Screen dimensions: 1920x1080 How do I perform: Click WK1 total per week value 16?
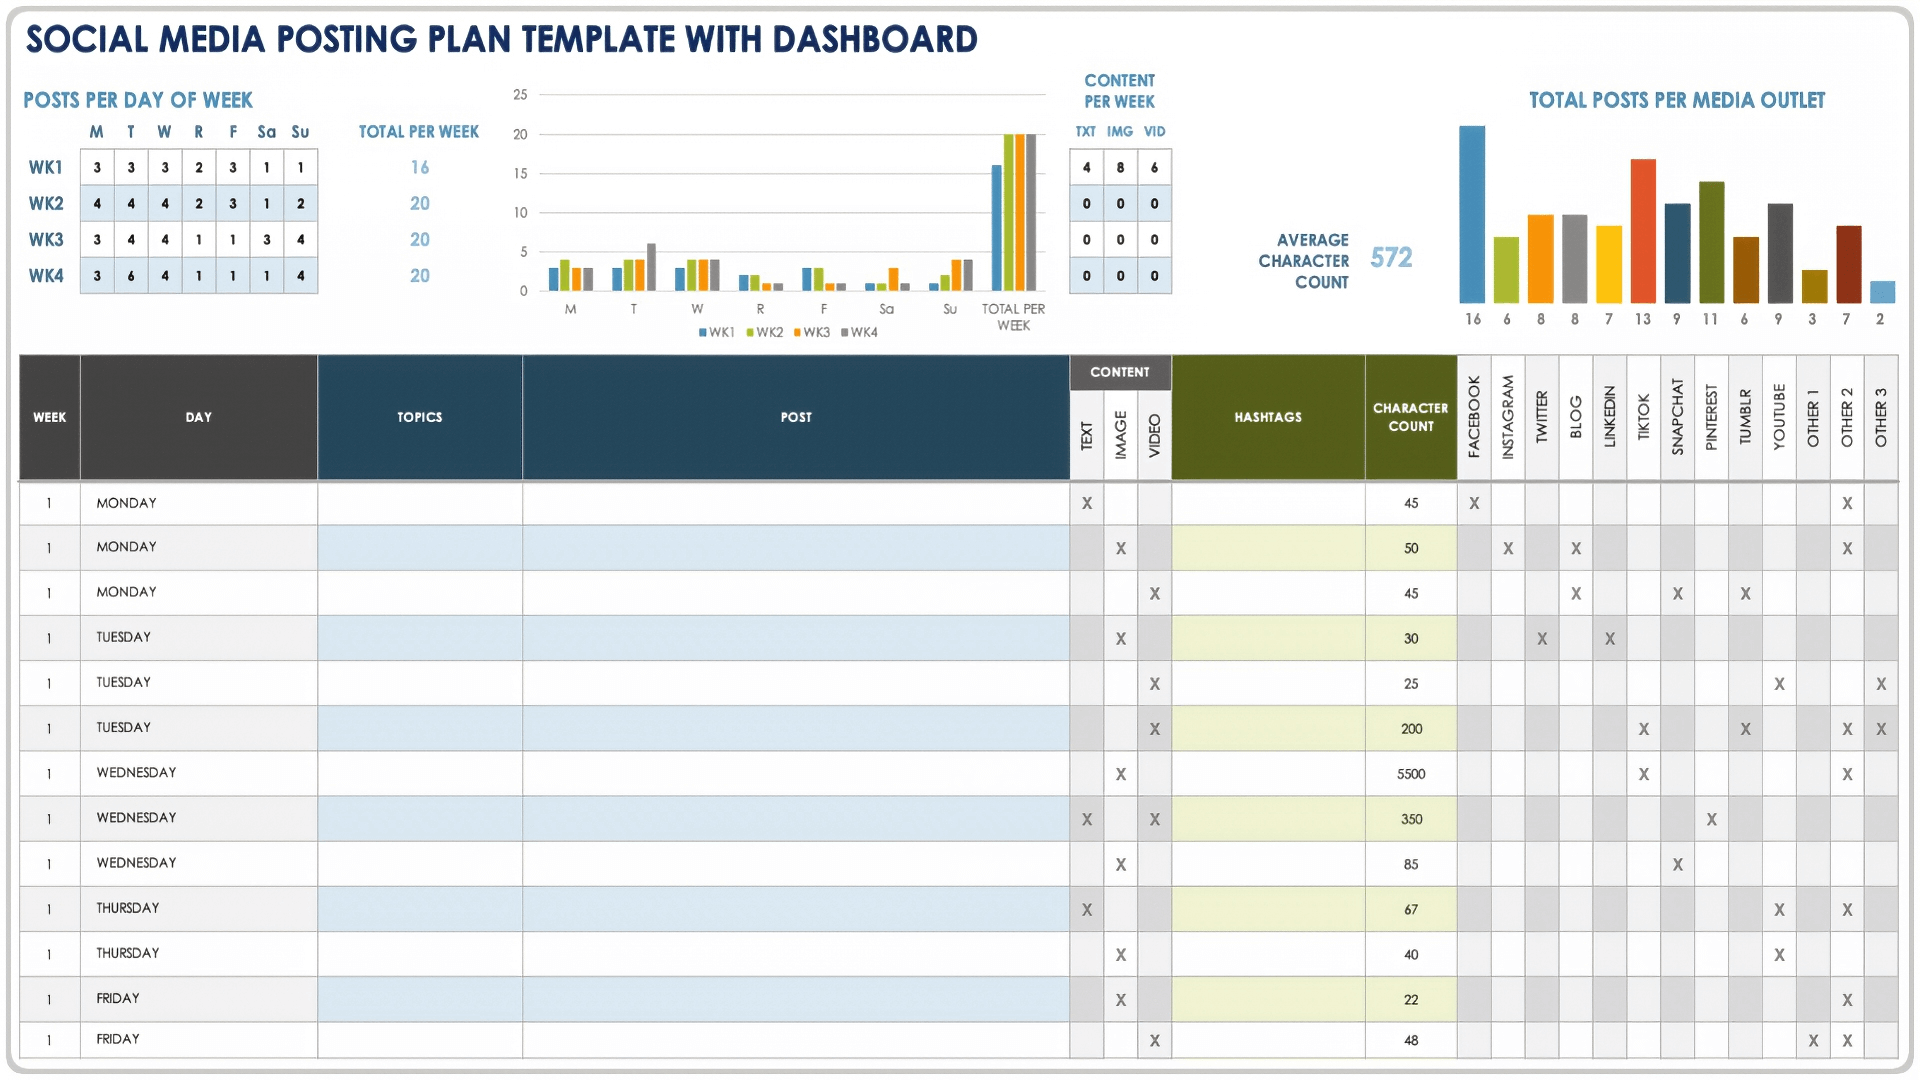(419, 167)
